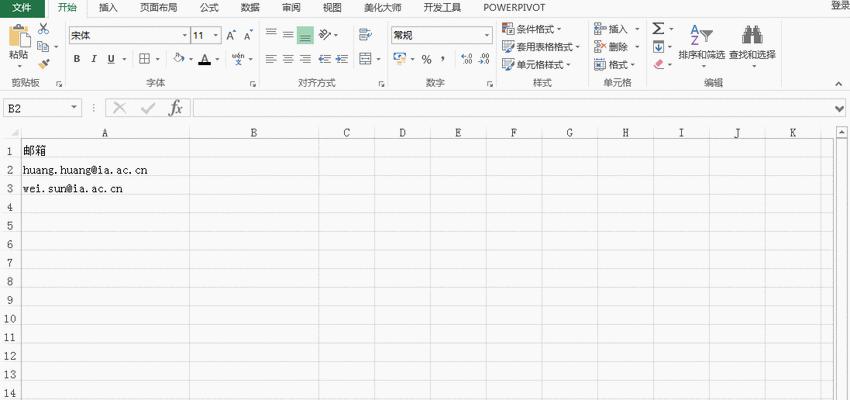Screen dimensions: 850x400
Task: Click the Cut scissors icon
Action: tap(43, 29)
